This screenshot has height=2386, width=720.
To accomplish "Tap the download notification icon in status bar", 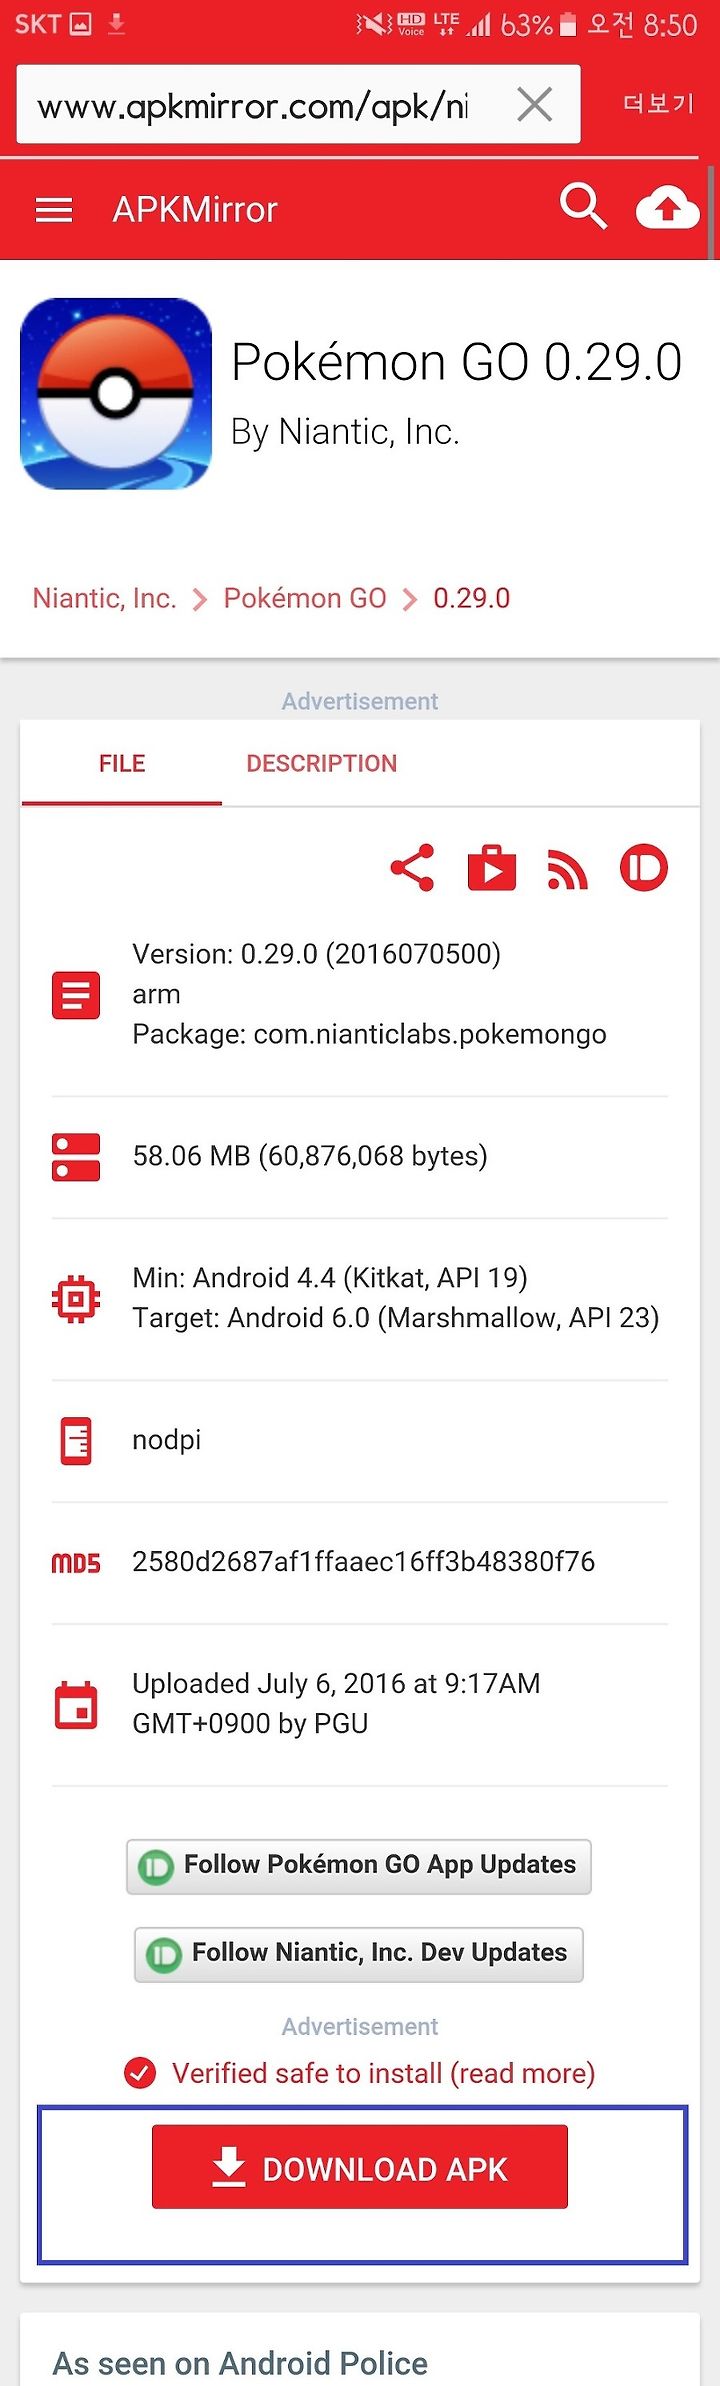I will pyautogui.click(x=117, y=24).
